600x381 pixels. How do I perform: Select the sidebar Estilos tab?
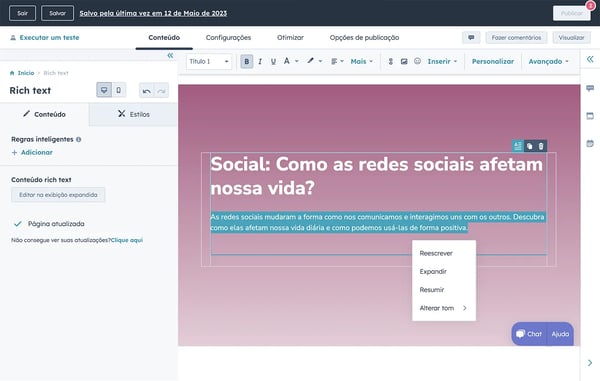click(x=134, y=114)
